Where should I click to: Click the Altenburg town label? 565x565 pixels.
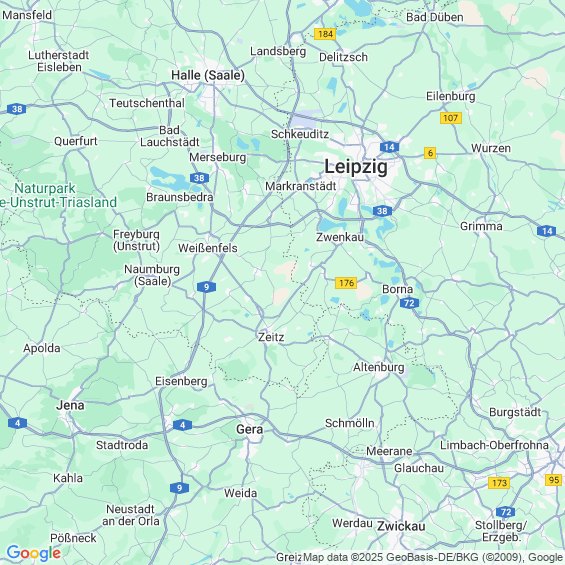pyautogui.click(x=379, y=367)
